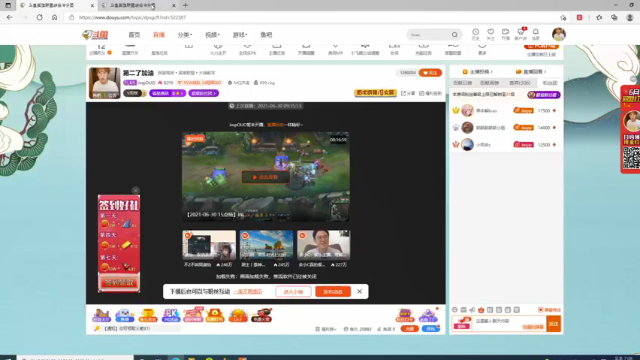This screenshot has height=360, width=640.
Task: Select the ranked user with 17500
Action: click(505, 111)
